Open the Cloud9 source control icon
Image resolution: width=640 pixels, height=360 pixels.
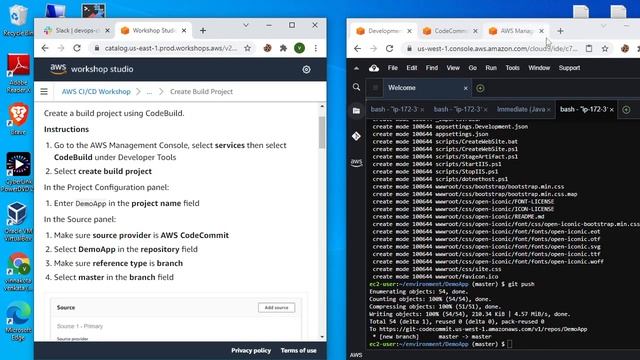356,136
